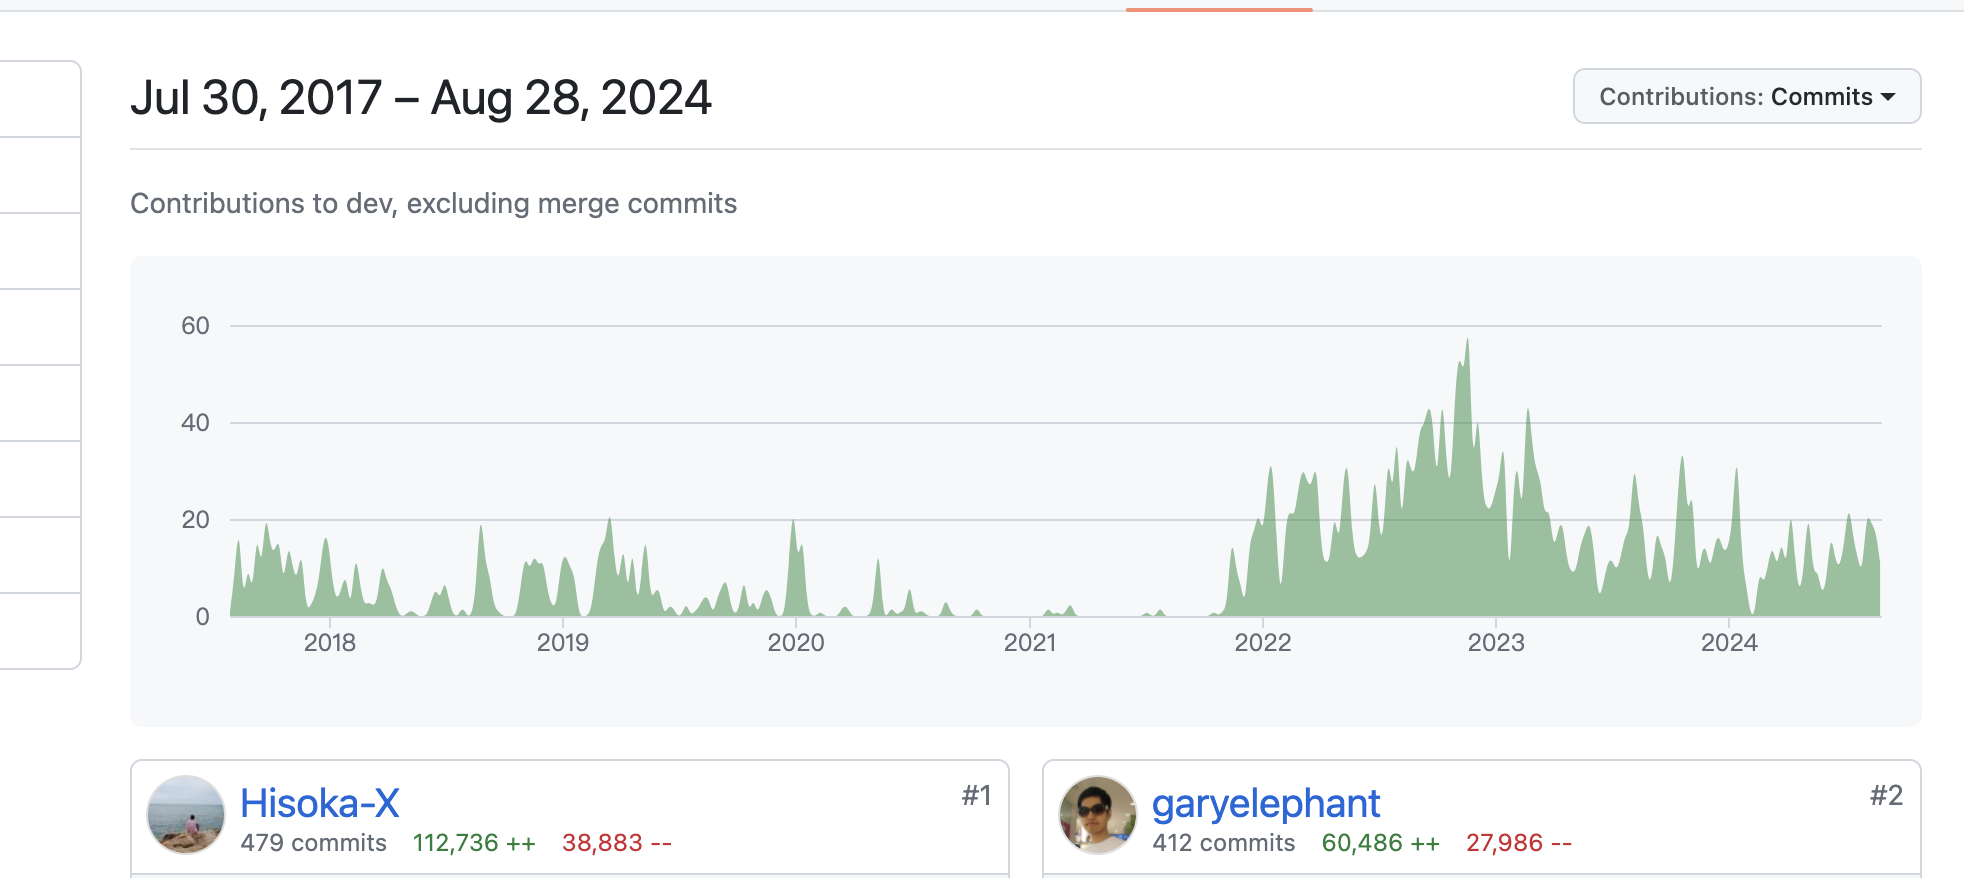Click the date range heading Jul 30, 2017 – Aug 28, 2024
Screen dimensions: 1964x878
pyautogui.click(x=421, y=98)
